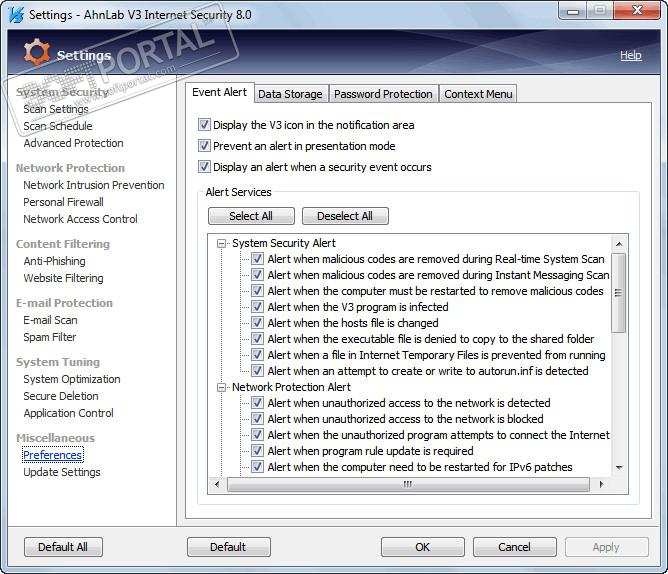Open Application Control settings

click(69, 413)
